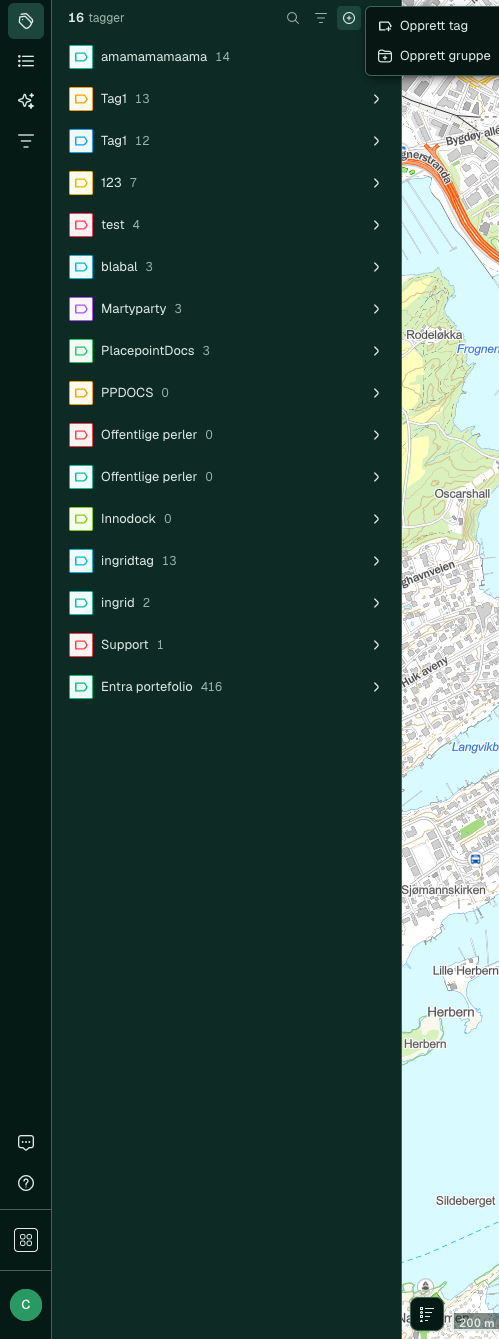The image size is (499, 1339).
Task: Open the apps grid icon
Action: pyautogui.click(x=26, y=1240)
